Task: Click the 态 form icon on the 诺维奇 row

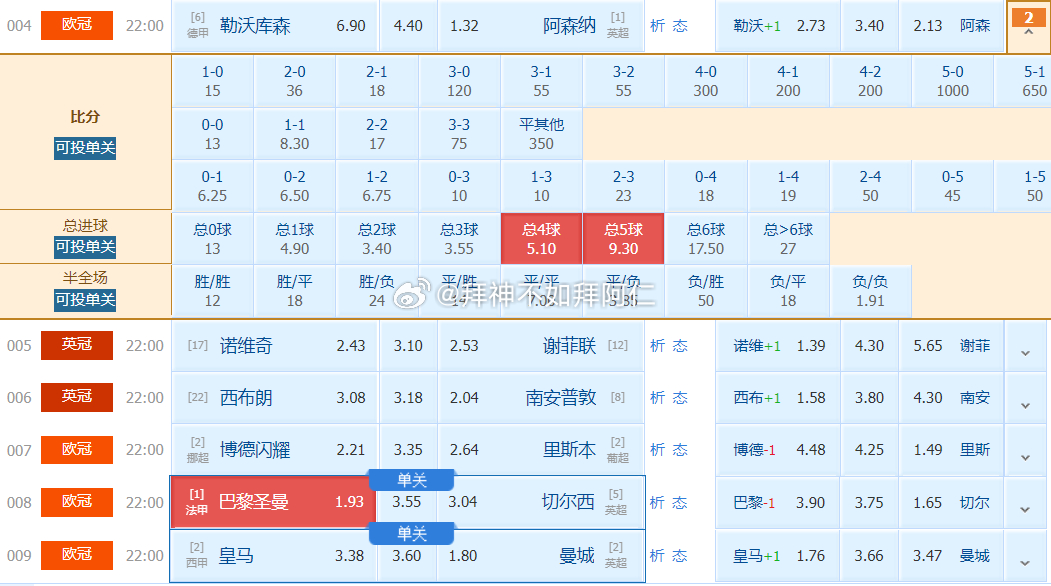Action: (x=683, y=345)
